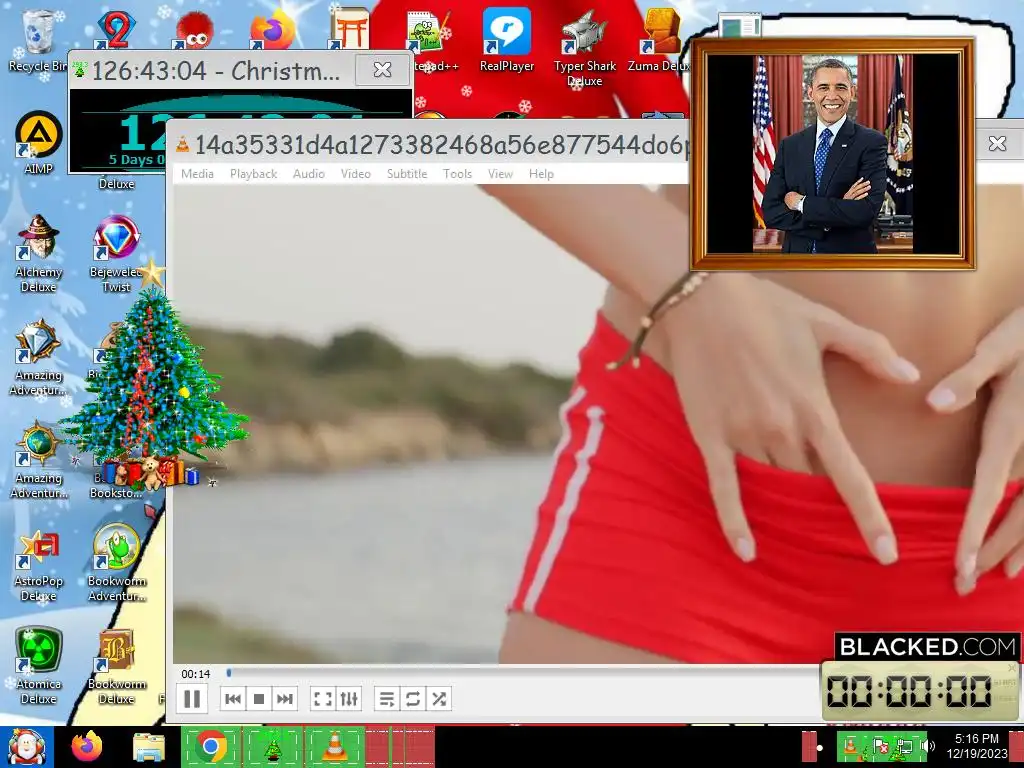
Task: Select the top Amazing Adventures shortcut
Action: tap(39, 357)
